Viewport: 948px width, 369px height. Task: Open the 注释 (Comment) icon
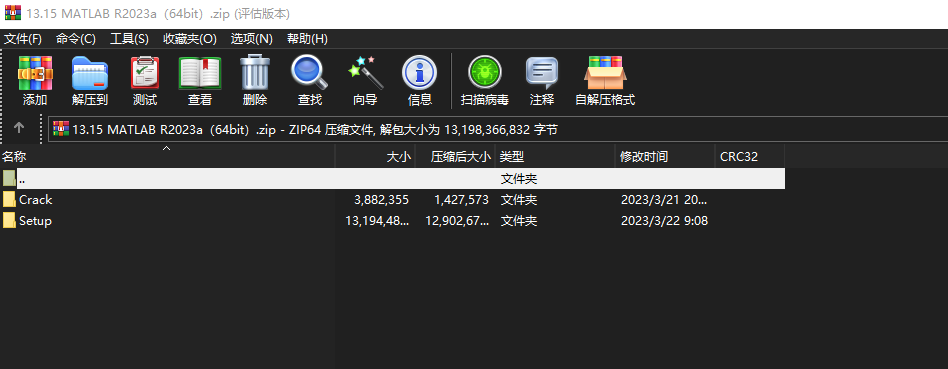pyautogui.click(x=542, y=73)
